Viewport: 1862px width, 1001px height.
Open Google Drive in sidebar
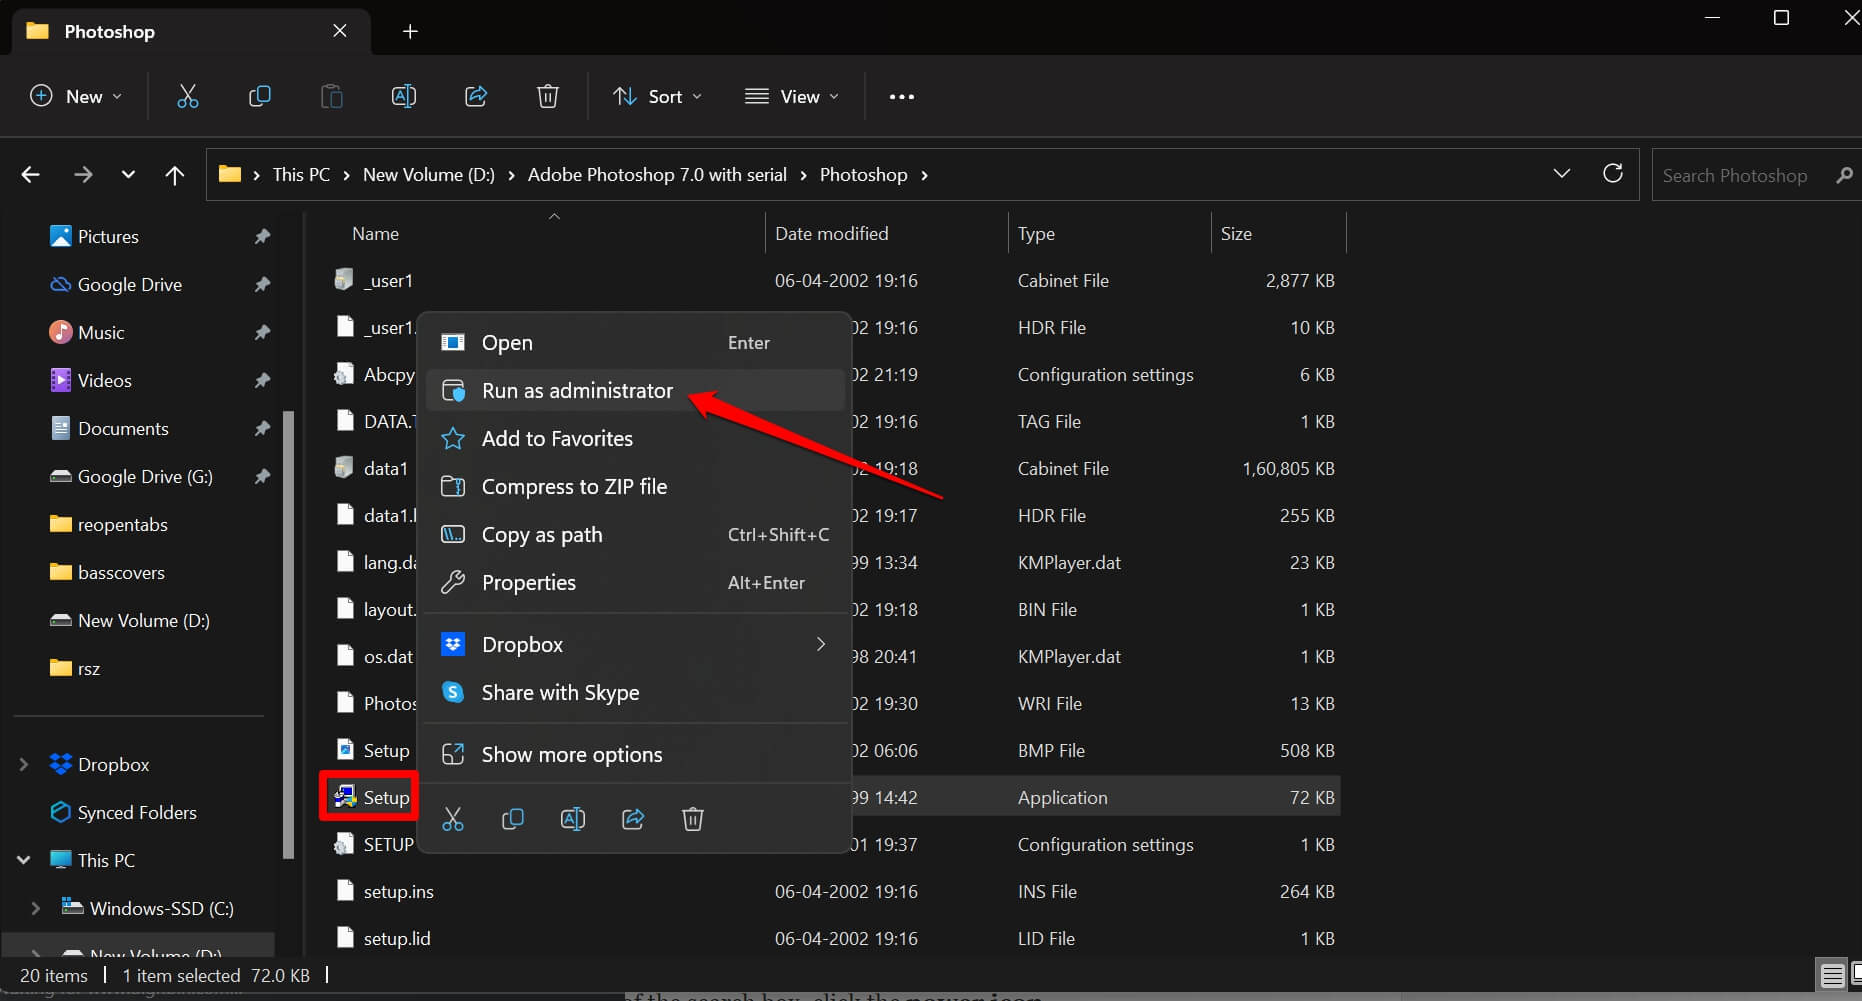(x=130, y=285)
